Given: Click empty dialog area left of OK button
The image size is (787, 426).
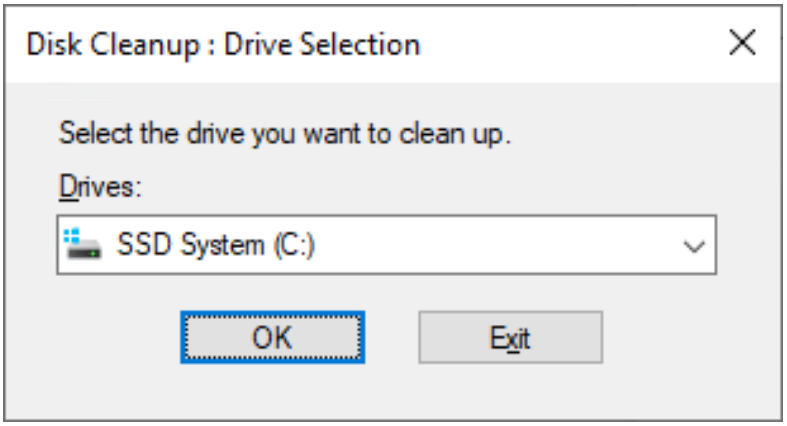Looking at the screenshot, I should tap(110, 337).
